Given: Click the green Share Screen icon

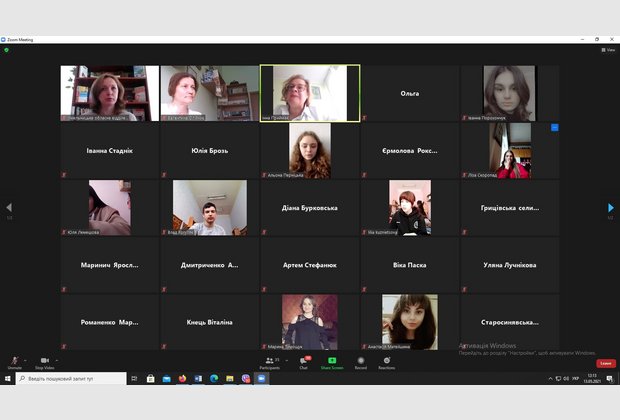Looking at the screenshot, I should 331,362.
